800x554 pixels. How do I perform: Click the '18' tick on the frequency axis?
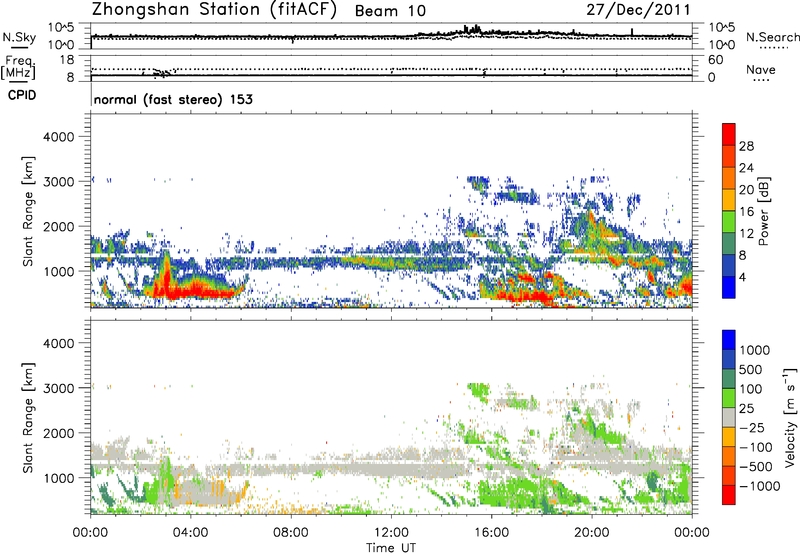[67, 60]
